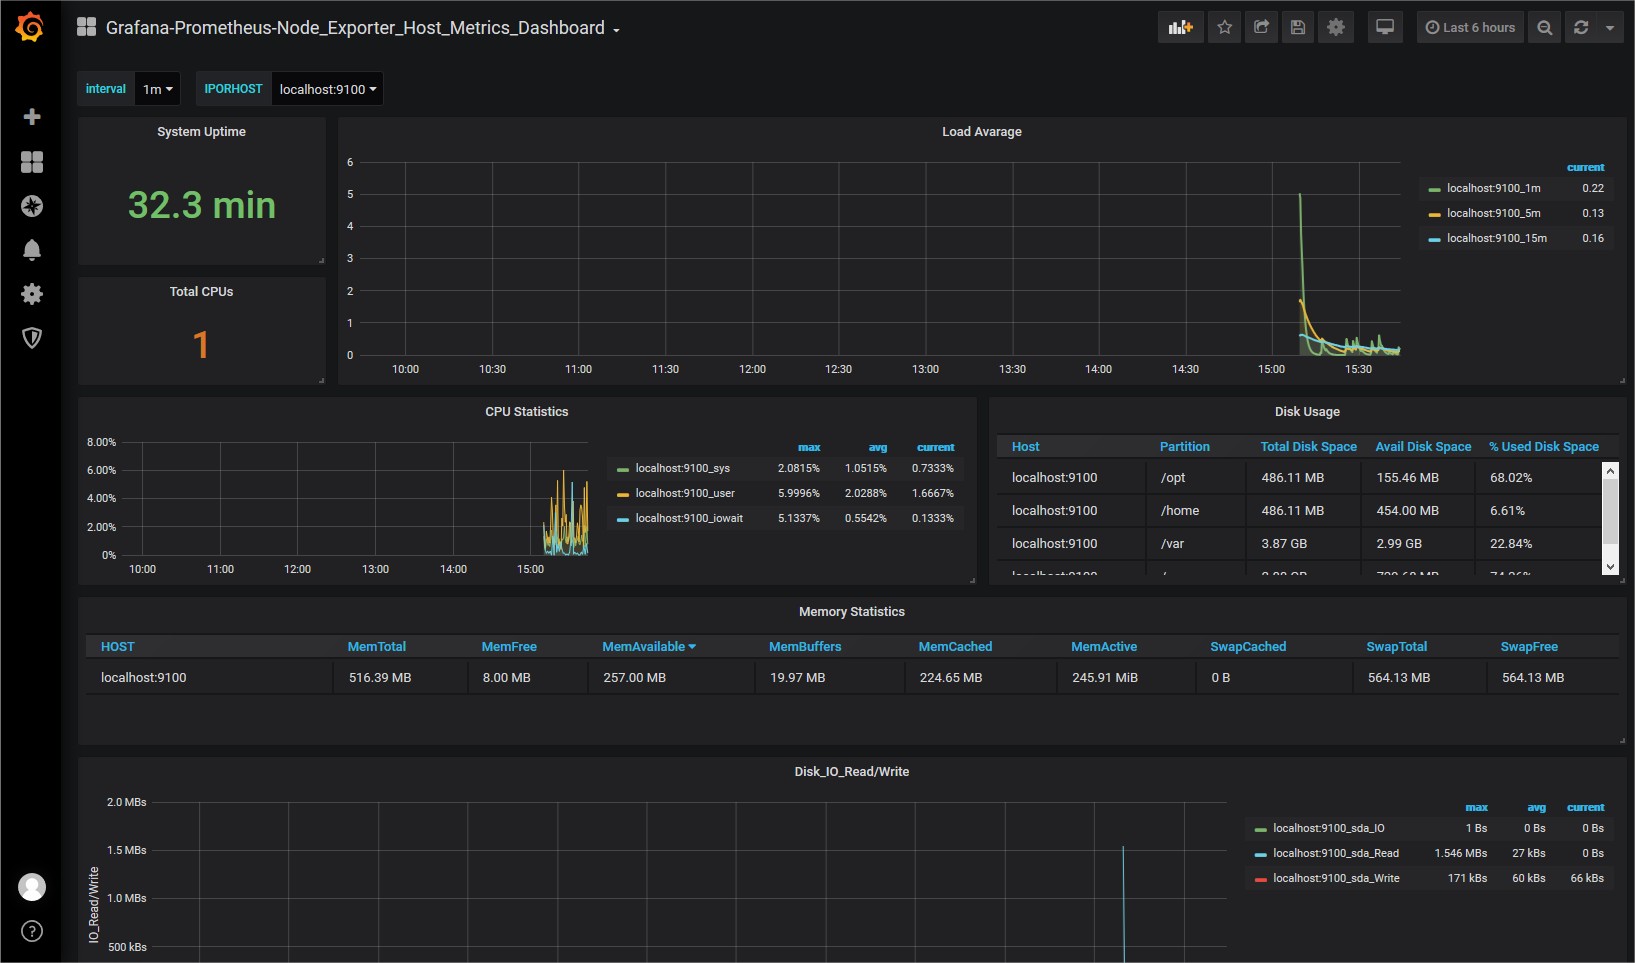Change color of localhost:9100_user yellow swatch

[x=623, y=494]
